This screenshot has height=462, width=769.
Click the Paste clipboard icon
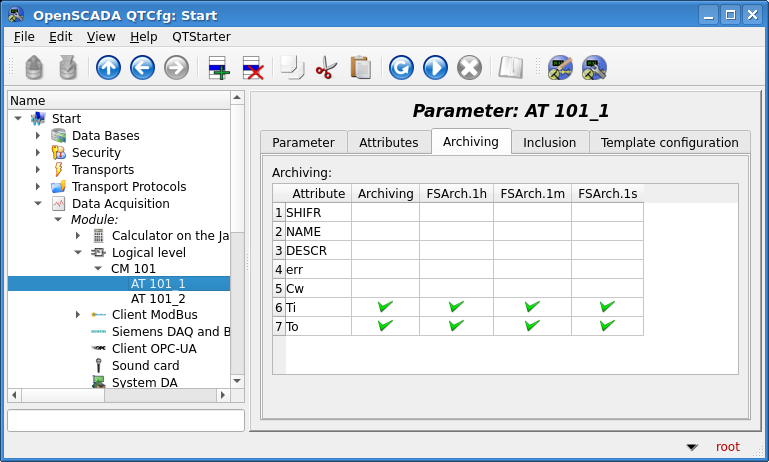360,68
